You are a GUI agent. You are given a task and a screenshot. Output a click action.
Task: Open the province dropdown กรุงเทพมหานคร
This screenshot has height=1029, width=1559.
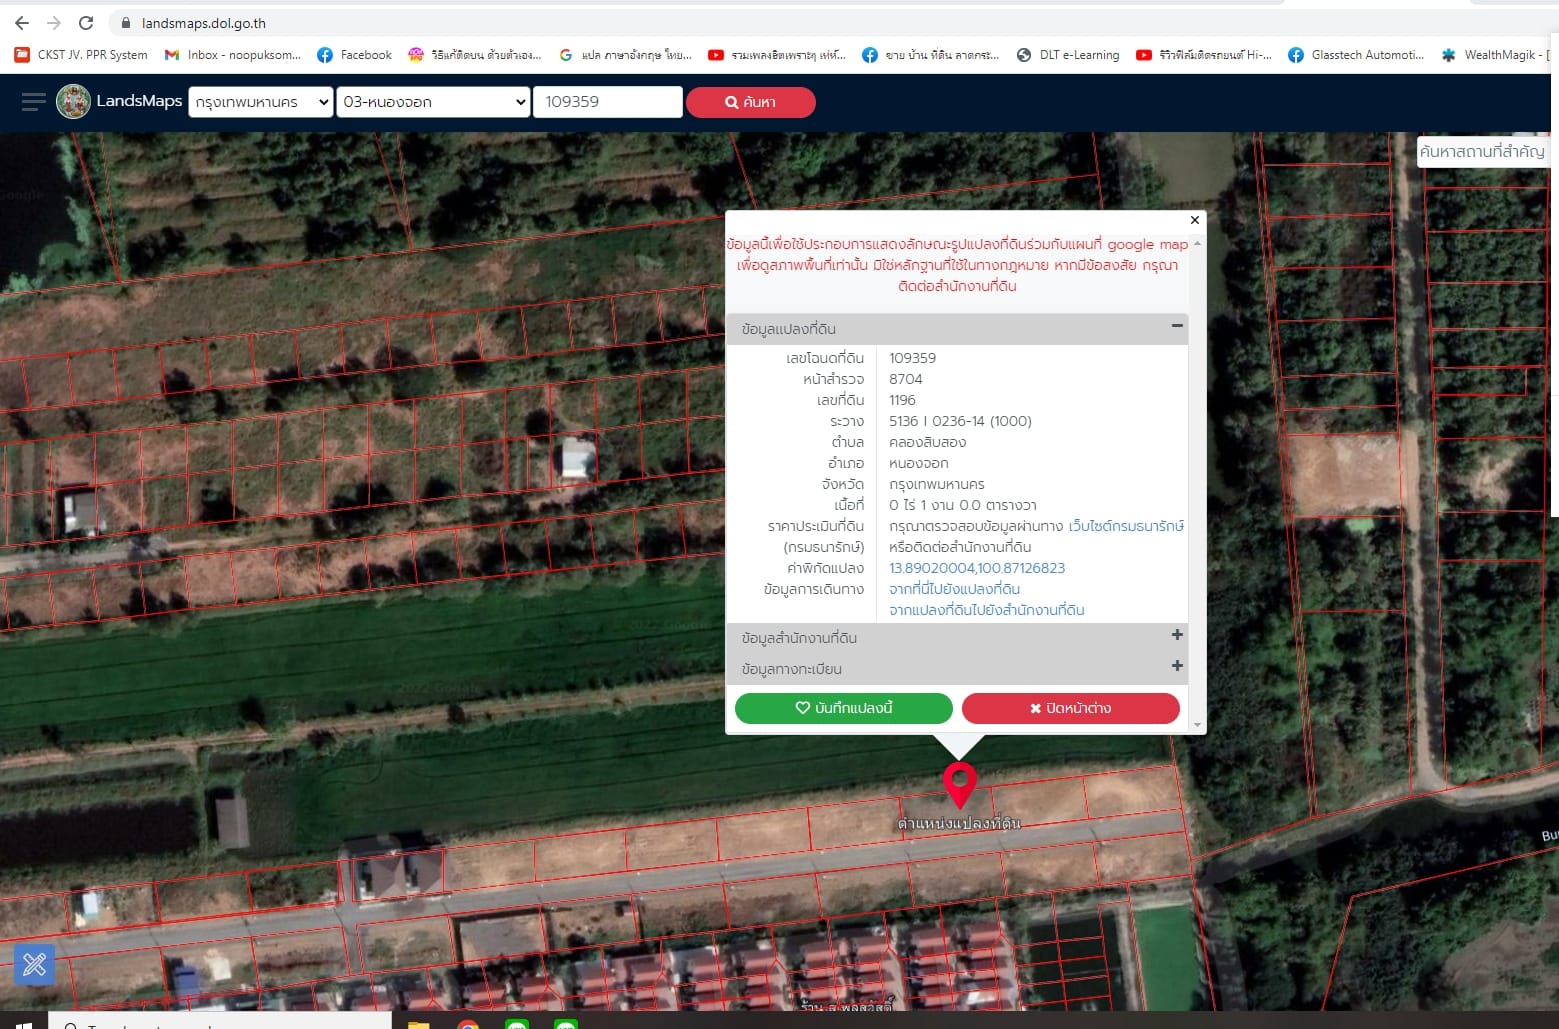[260, 102]
